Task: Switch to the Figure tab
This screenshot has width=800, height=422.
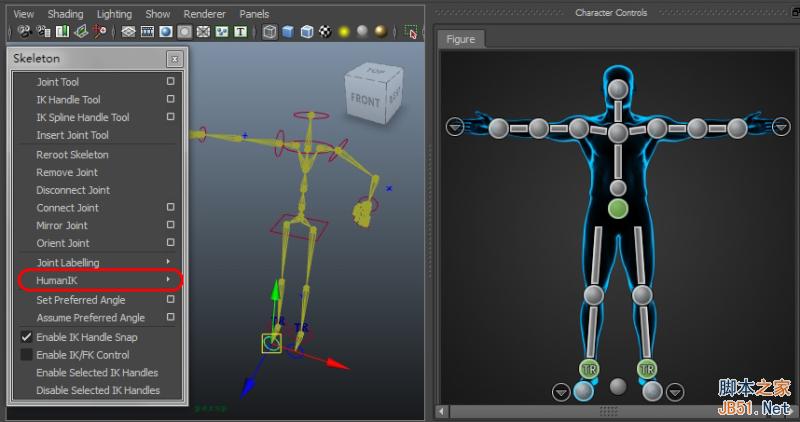Action: point(461,39)
